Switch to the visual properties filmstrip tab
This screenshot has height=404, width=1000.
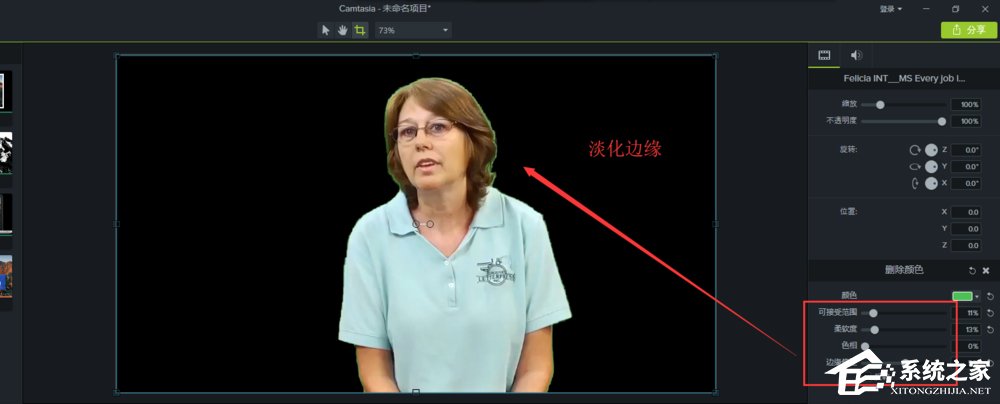824,56
